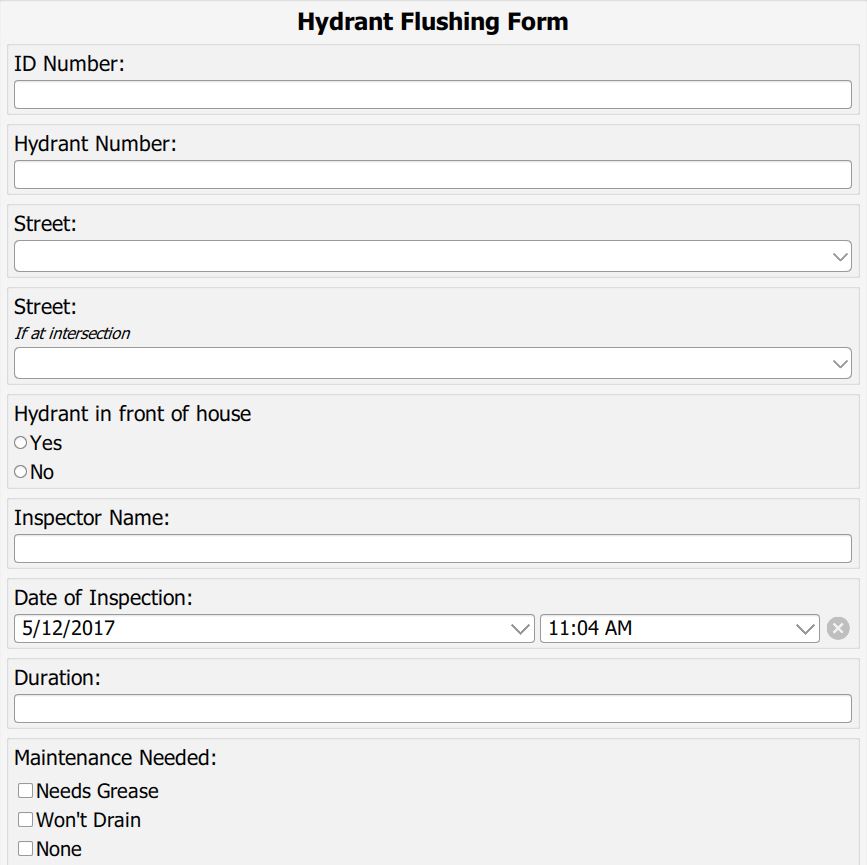The width and height of the screenshot is (867, 865).
Task: Open the inspection time dropdown
Action: tap(806, 629)
